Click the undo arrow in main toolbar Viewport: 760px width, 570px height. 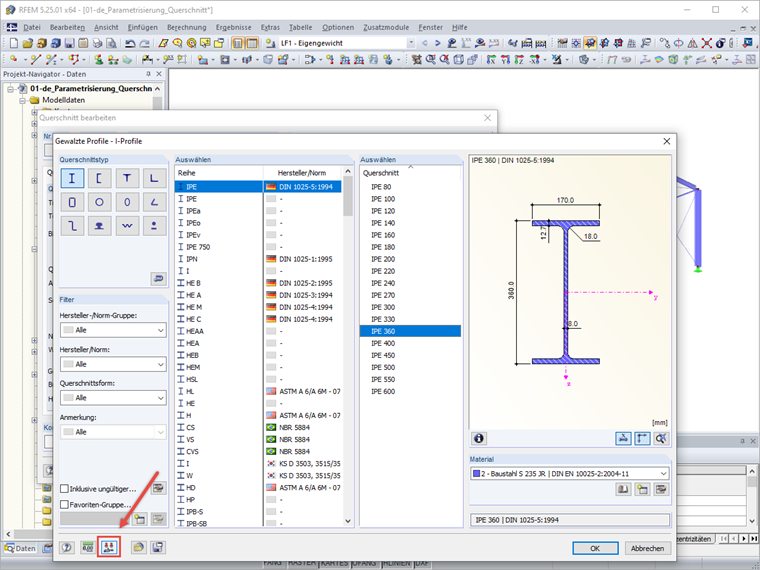point(130,43)
